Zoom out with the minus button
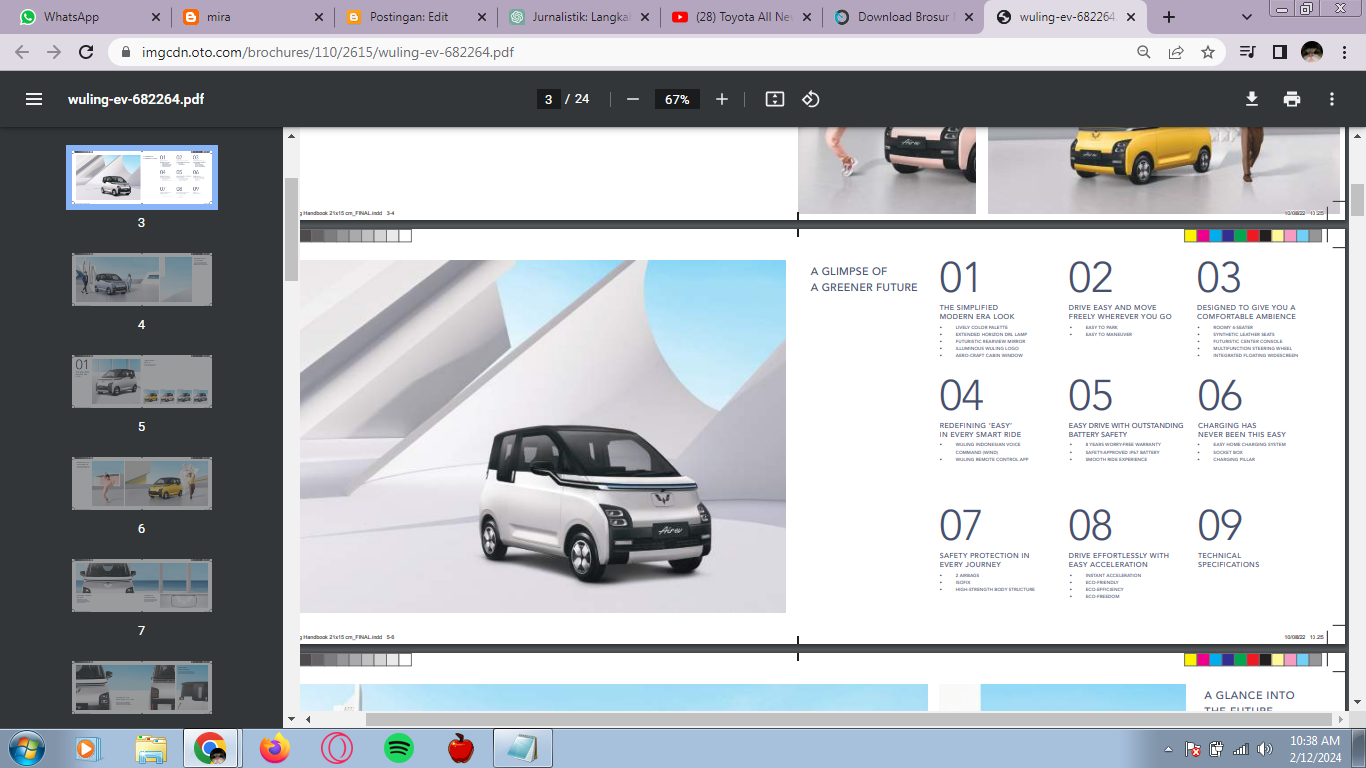Image resolution: width=1366 pixels, height=768 pixels. 632,99
